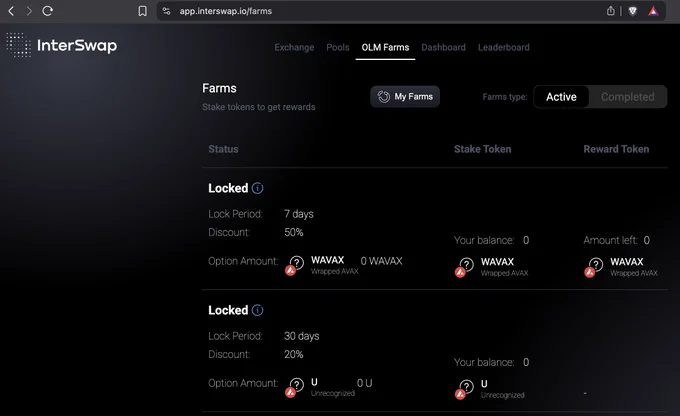Click the My Farms button
This screenshot has height=416, width=680.
tap(405, 96)
